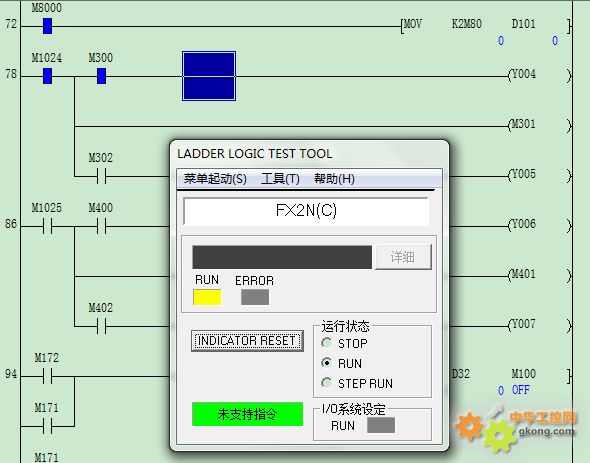Click the green 未支持指令 button
The width and height of the screenshot is (590, 463).
coord(247,414)
